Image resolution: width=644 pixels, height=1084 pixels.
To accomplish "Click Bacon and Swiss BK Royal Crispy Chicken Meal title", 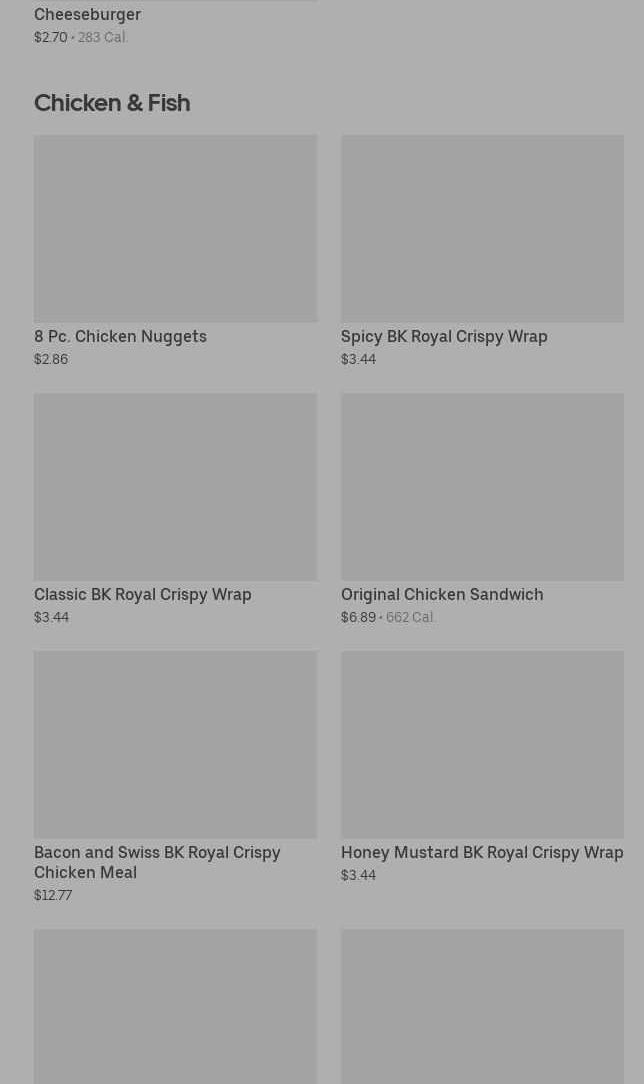I will click(158, 862).
